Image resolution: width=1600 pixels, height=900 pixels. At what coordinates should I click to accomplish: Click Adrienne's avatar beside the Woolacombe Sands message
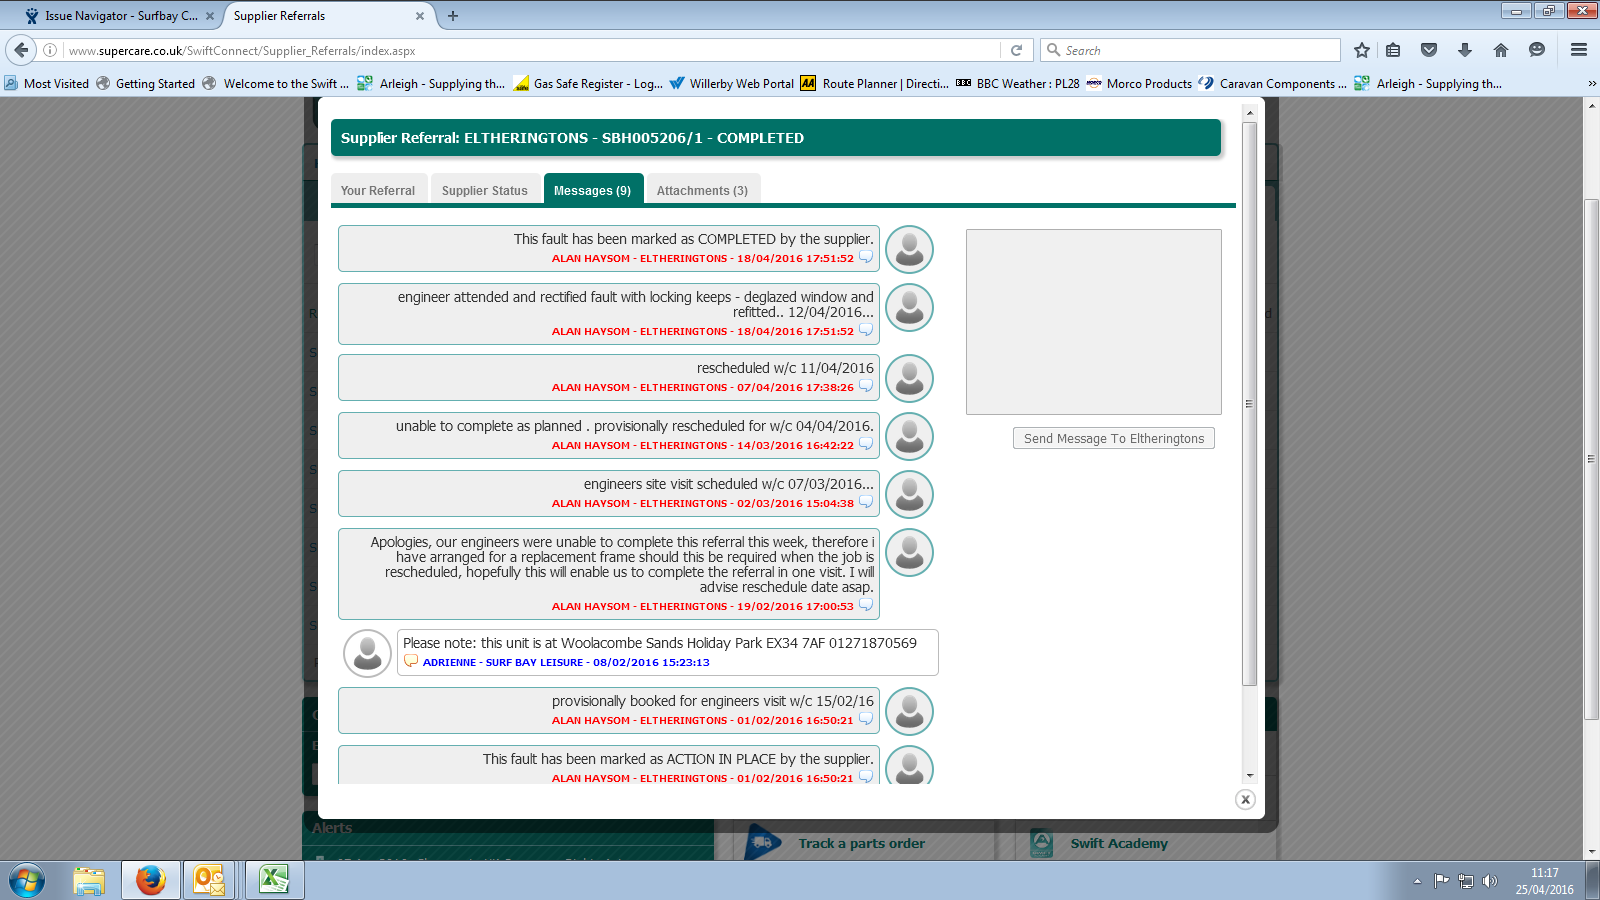pos(367,653)
